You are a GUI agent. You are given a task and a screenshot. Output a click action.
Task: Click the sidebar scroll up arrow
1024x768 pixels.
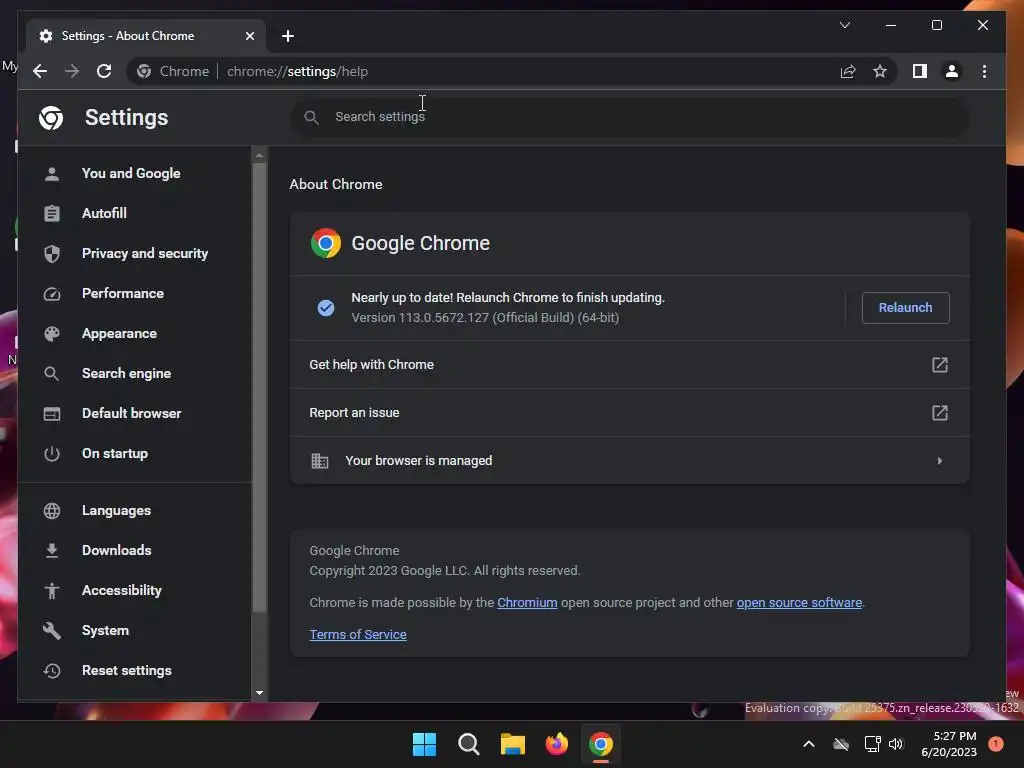(x=259, y=155)
